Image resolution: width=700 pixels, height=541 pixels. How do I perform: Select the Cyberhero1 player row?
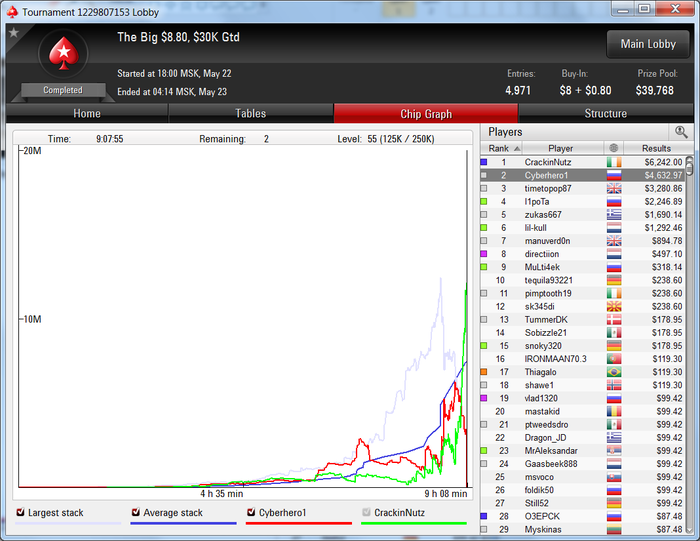tap(583, 175)
